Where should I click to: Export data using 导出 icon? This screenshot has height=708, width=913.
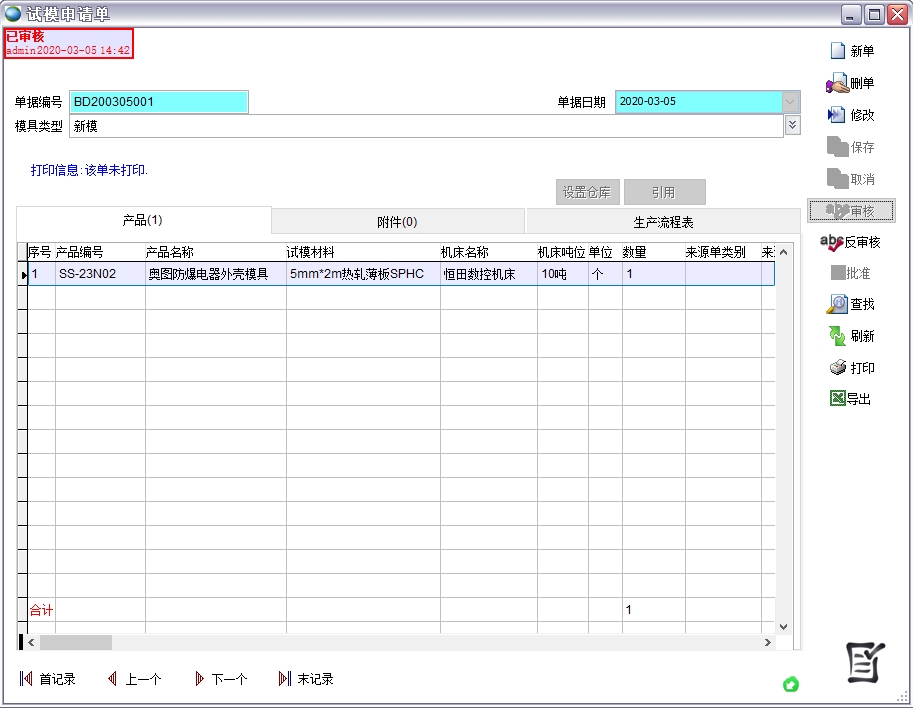(838, 399)
